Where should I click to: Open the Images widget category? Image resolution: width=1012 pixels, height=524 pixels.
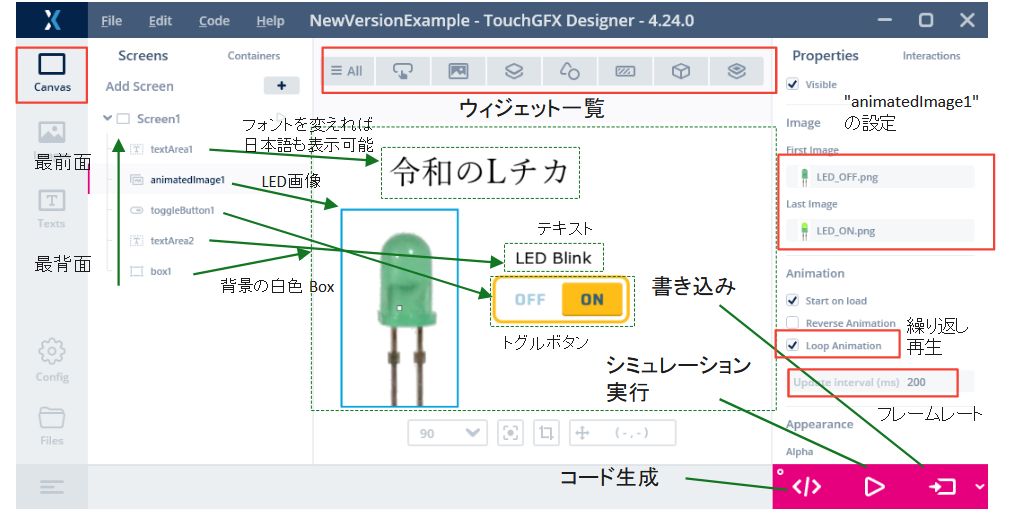[x=459, y=71]
